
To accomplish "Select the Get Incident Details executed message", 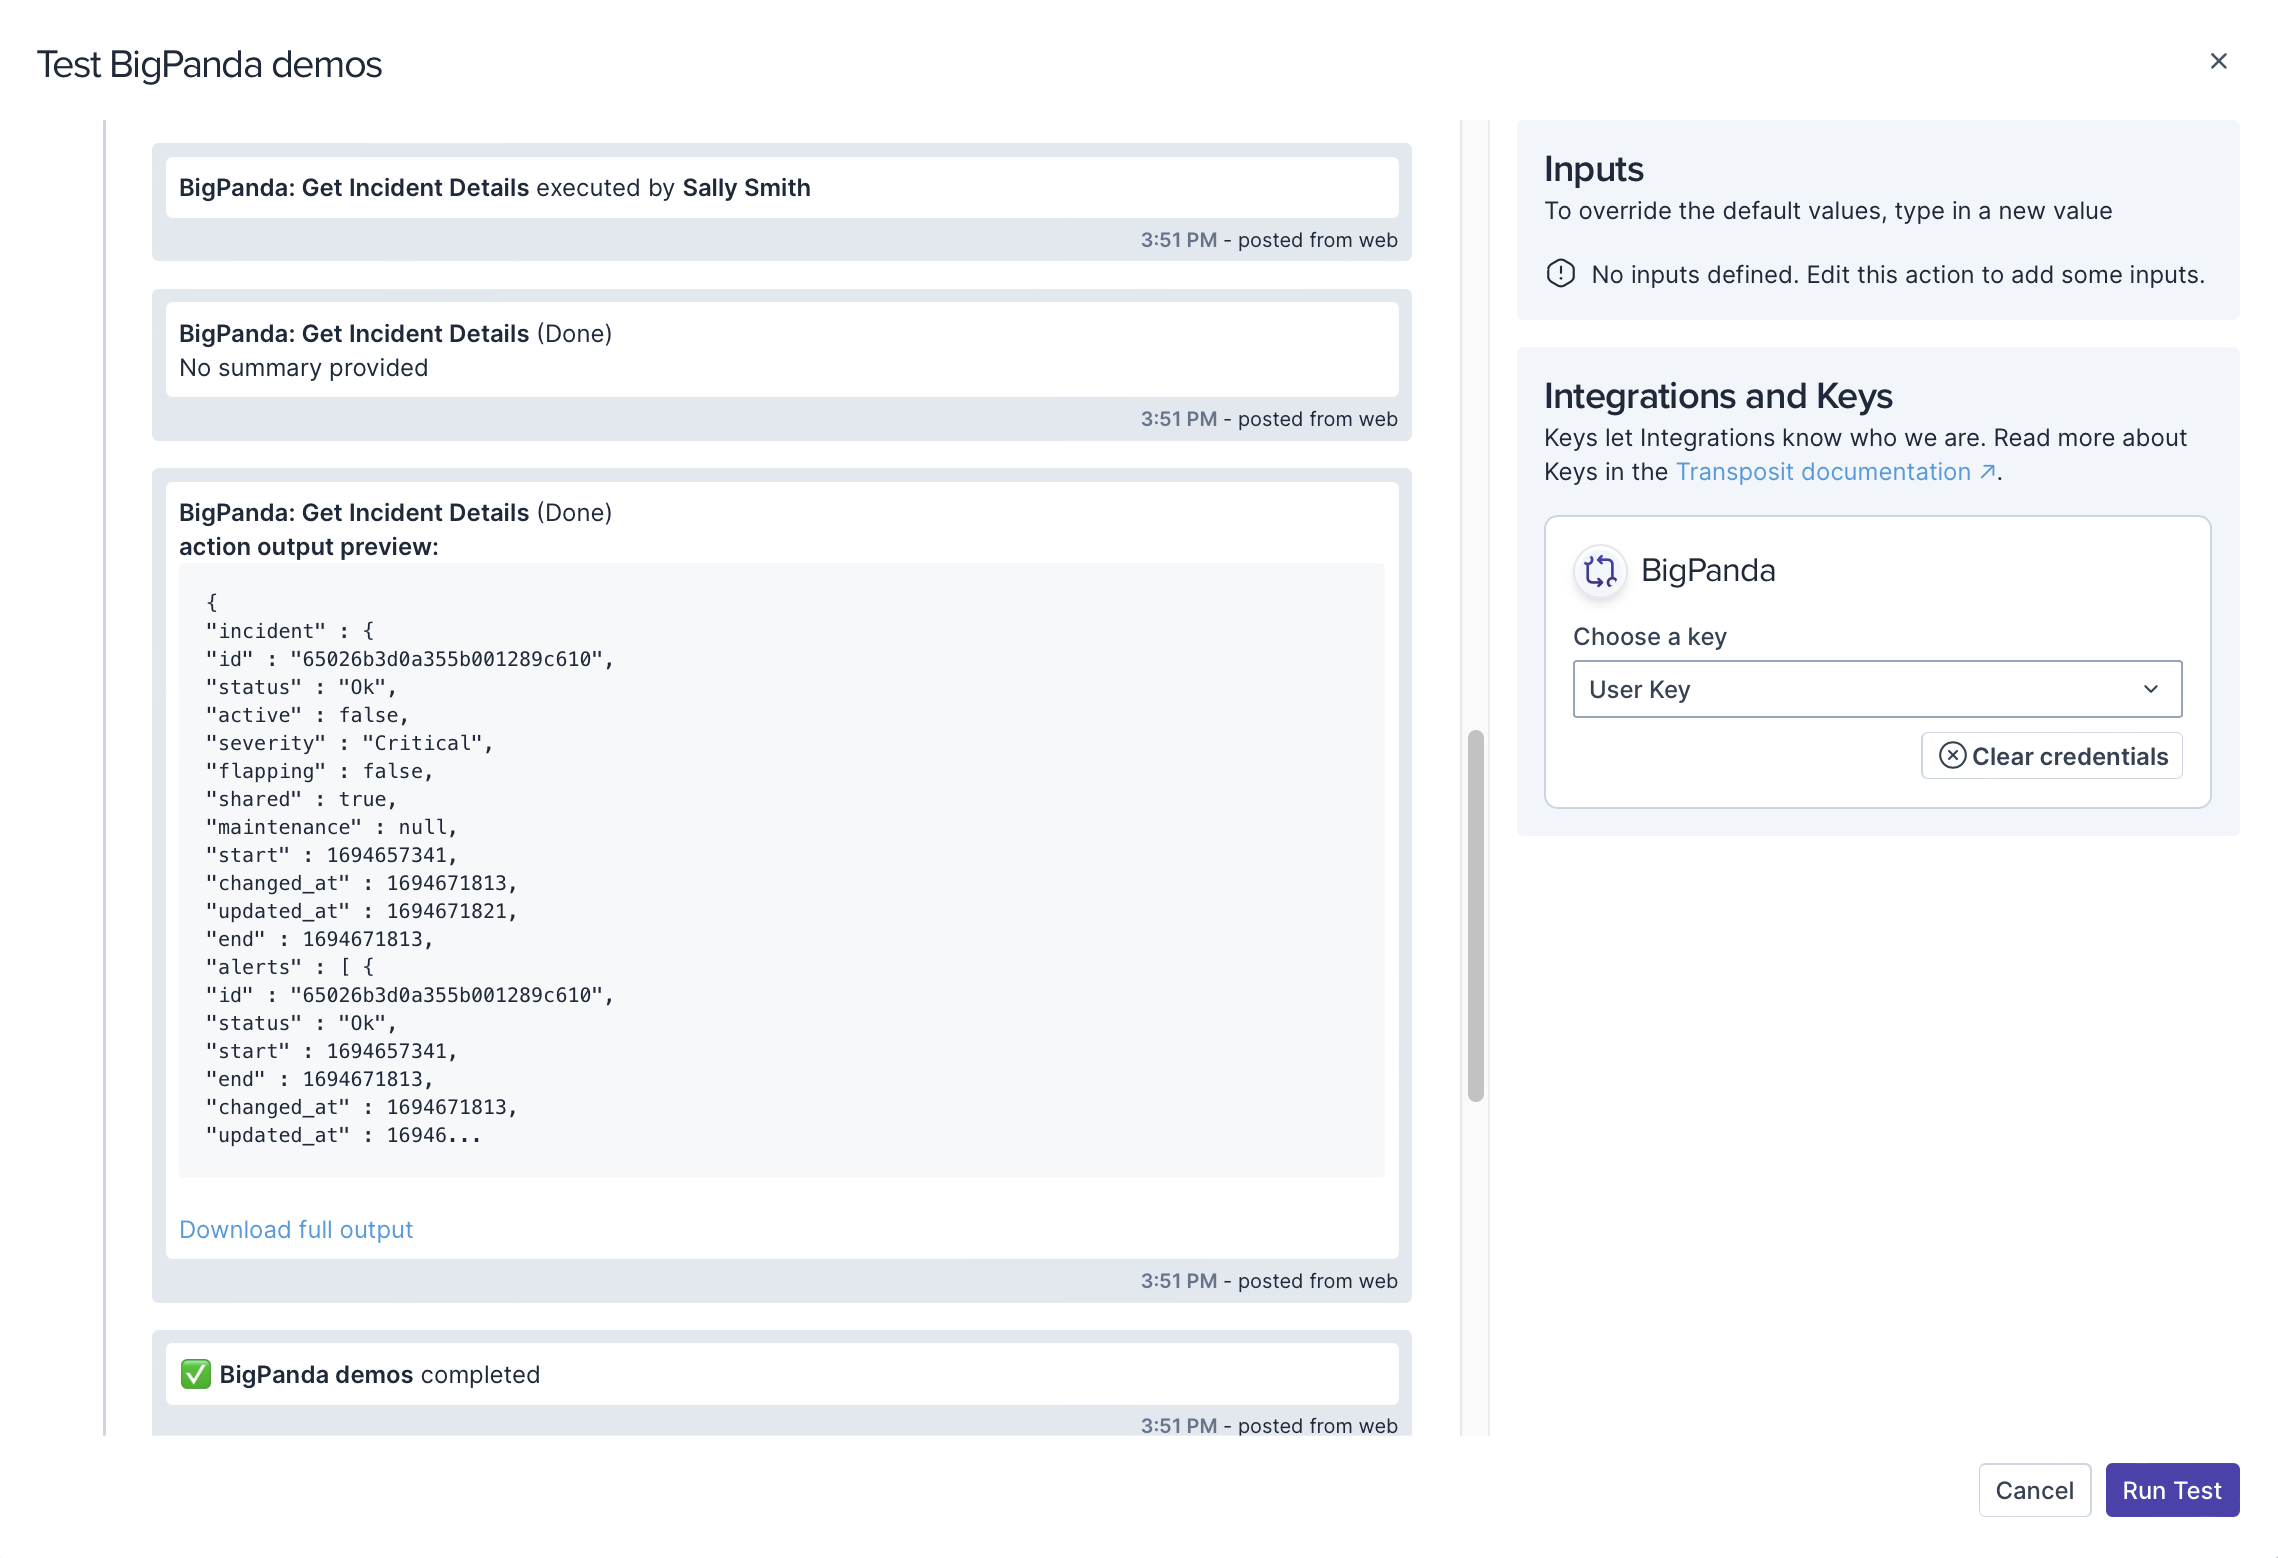I will (780, 188).
